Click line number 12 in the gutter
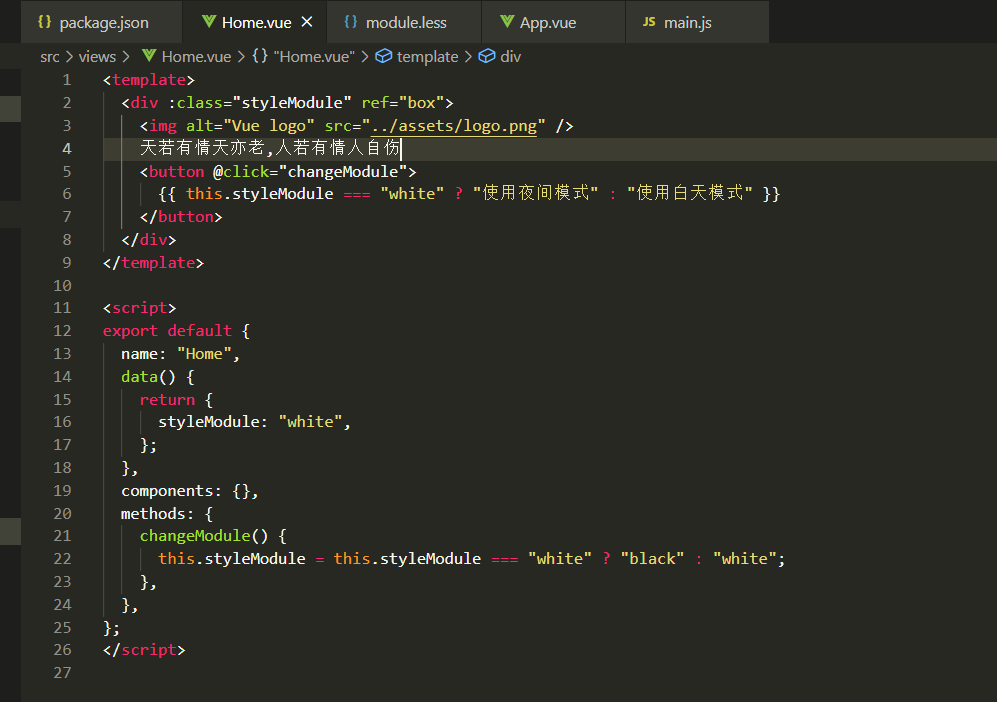The height and width of the screenshot is (702, 997). coord(62,331)
